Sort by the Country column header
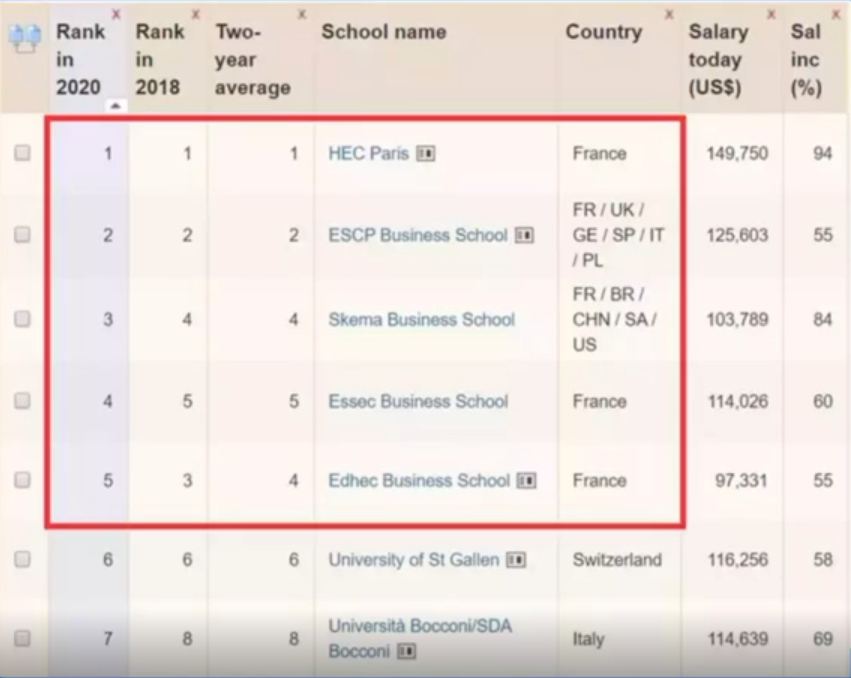The image size is (851, 678). point(603,32)
